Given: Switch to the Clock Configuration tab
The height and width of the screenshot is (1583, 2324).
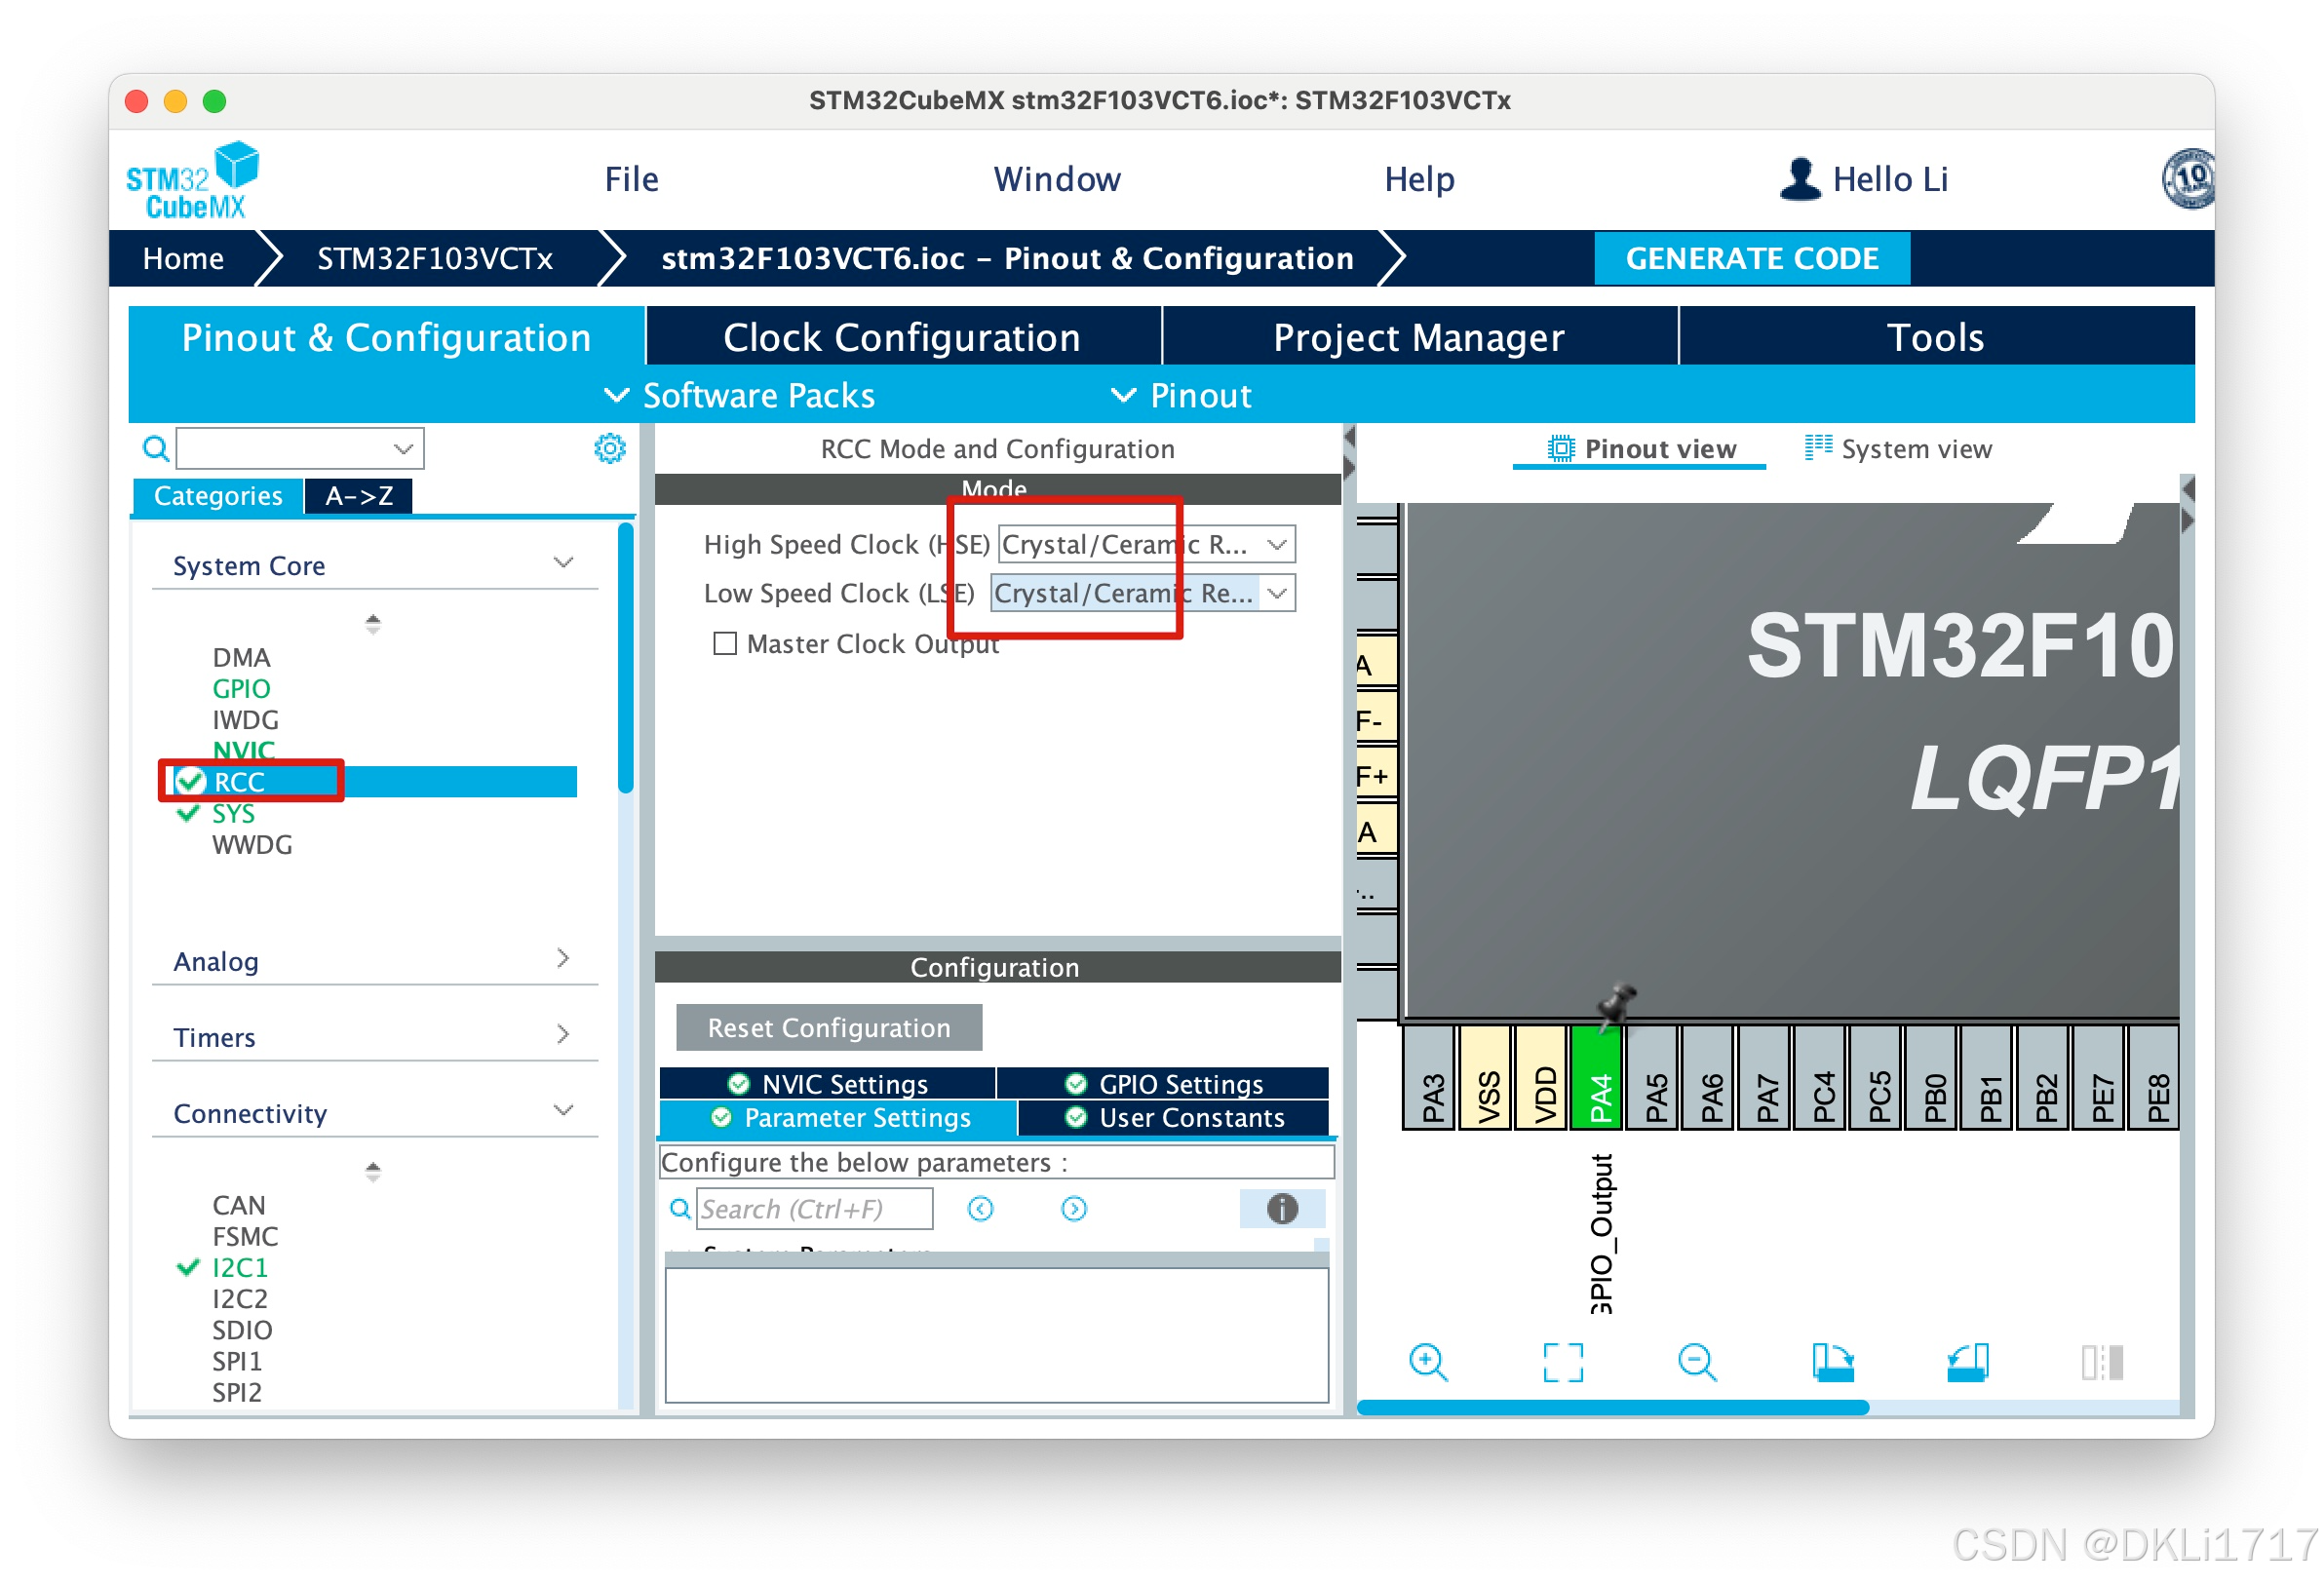Looking at the screenshot, I should tap(899, 337).
